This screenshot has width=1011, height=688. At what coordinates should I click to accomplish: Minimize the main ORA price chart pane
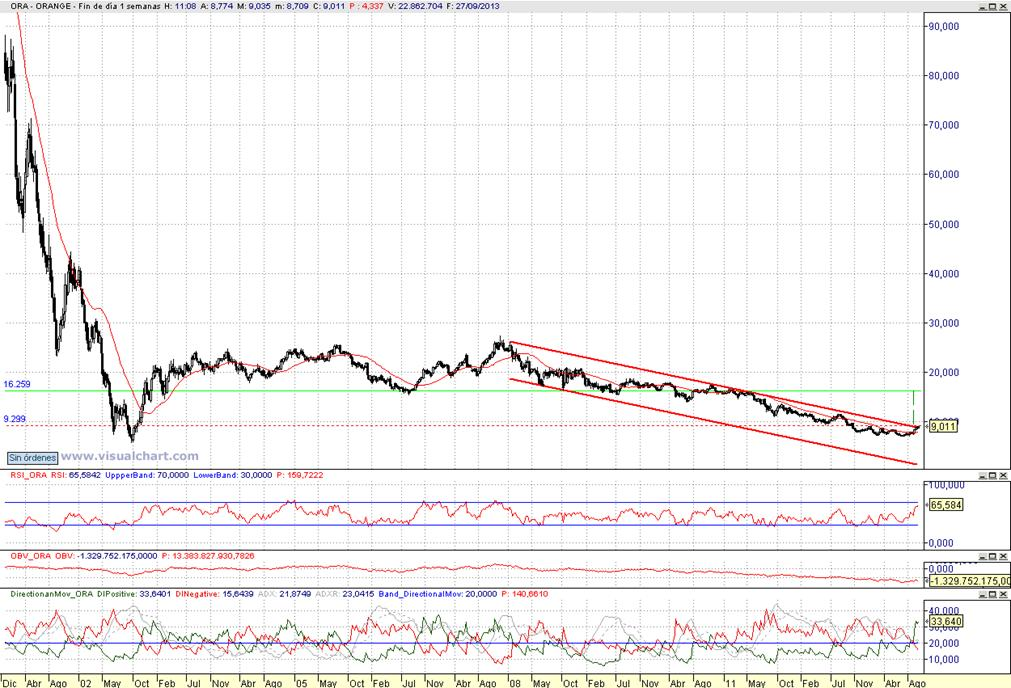983,6
